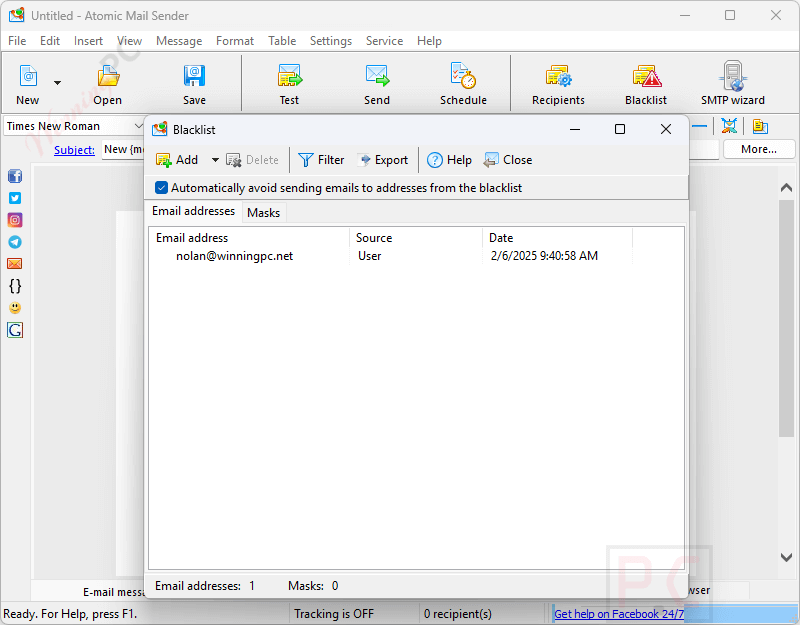The width and height of the screenshot is (800, 625).
Task: Open the Help menu in menu bar
Action: [429, 41]
